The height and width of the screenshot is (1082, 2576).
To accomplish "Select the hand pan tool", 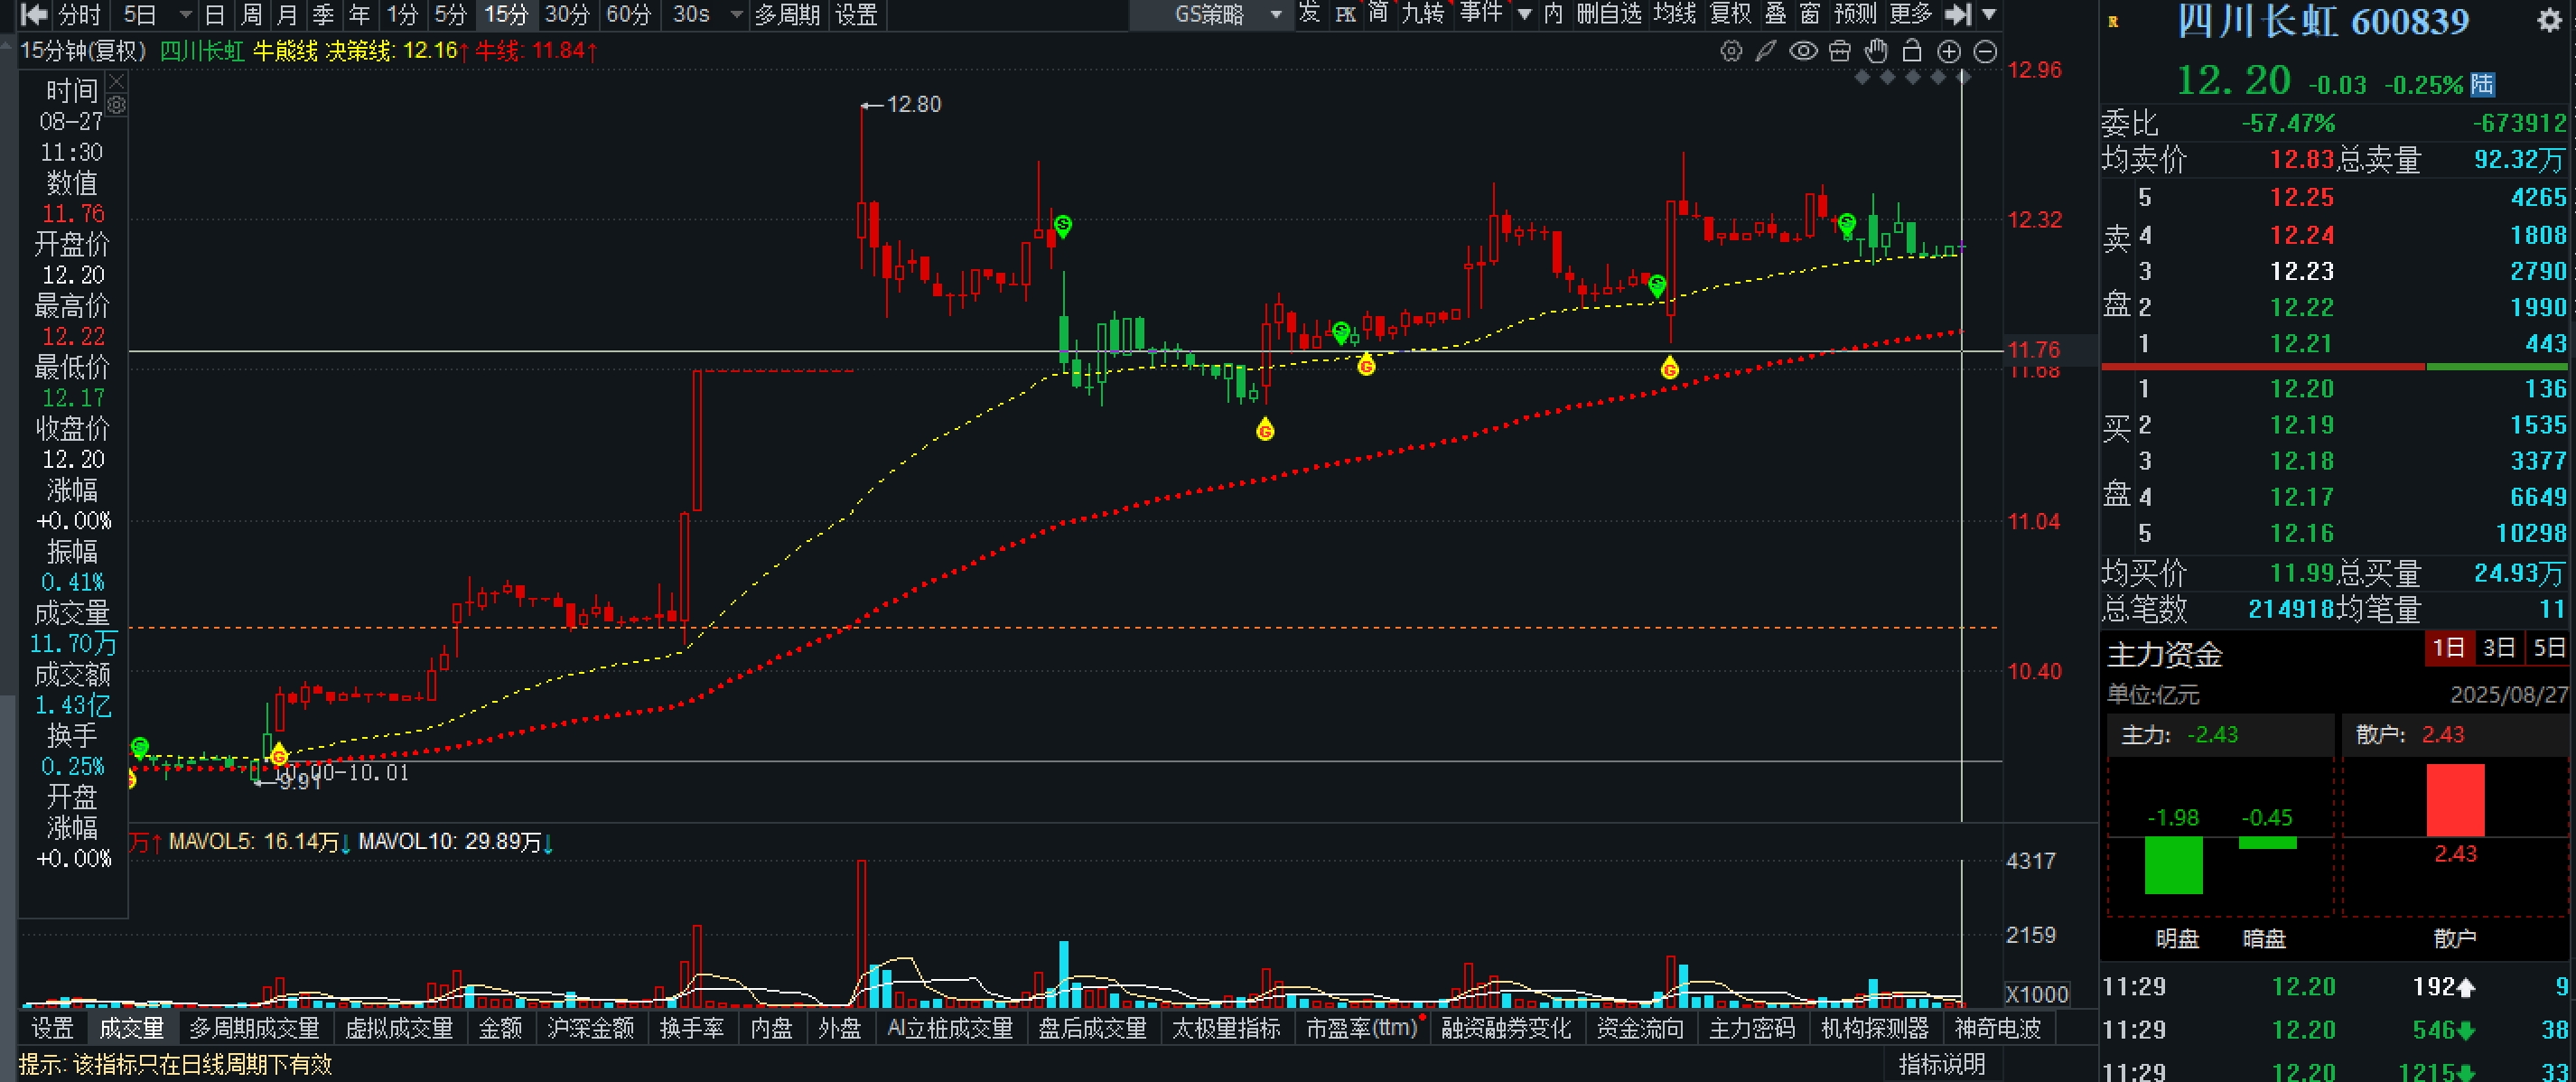I will 1876,51.
